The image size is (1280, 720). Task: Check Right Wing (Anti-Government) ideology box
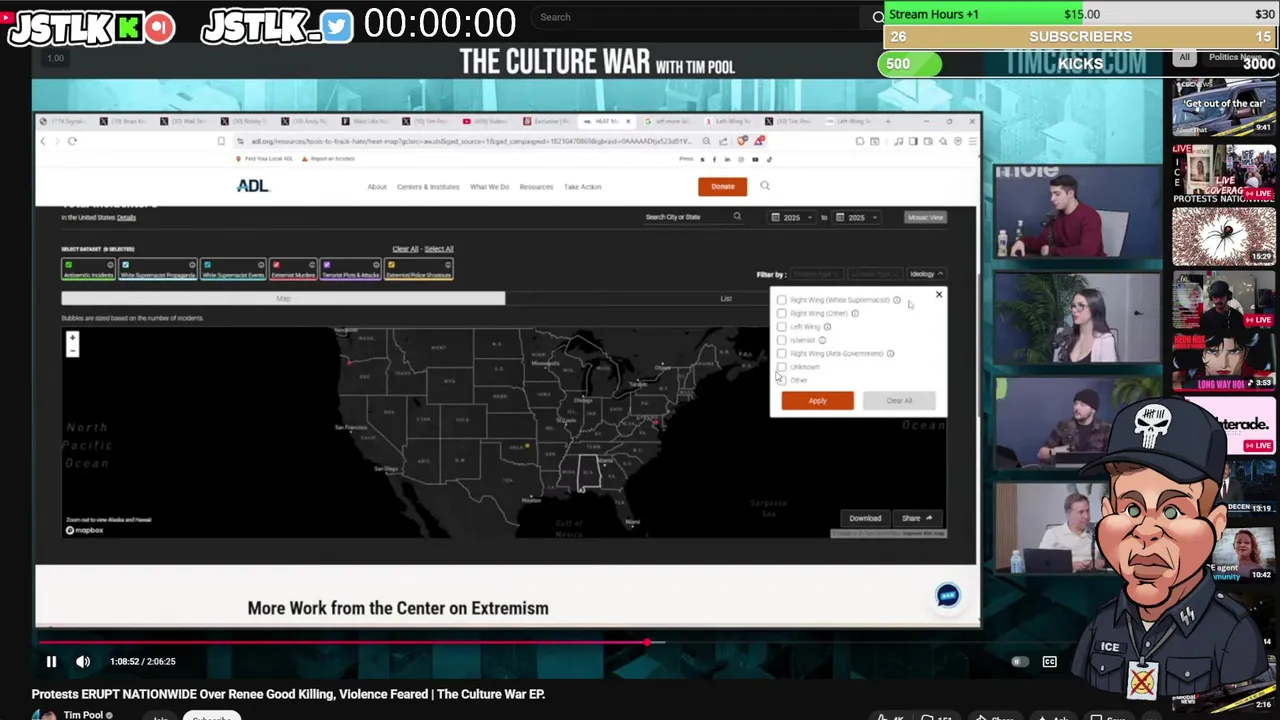click(782, 353)
